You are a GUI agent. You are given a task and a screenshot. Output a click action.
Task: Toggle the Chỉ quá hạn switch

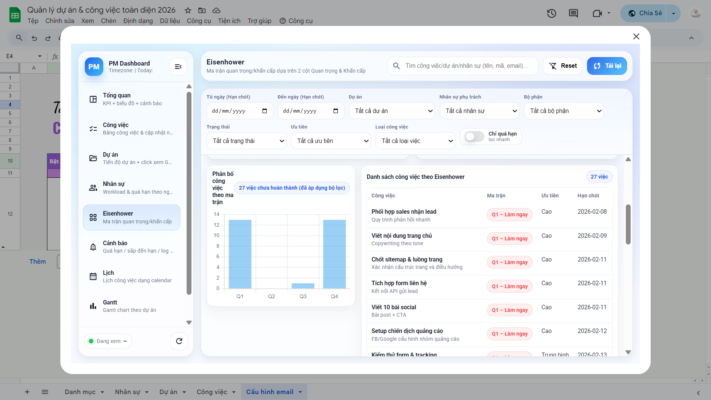coord(473,137)
